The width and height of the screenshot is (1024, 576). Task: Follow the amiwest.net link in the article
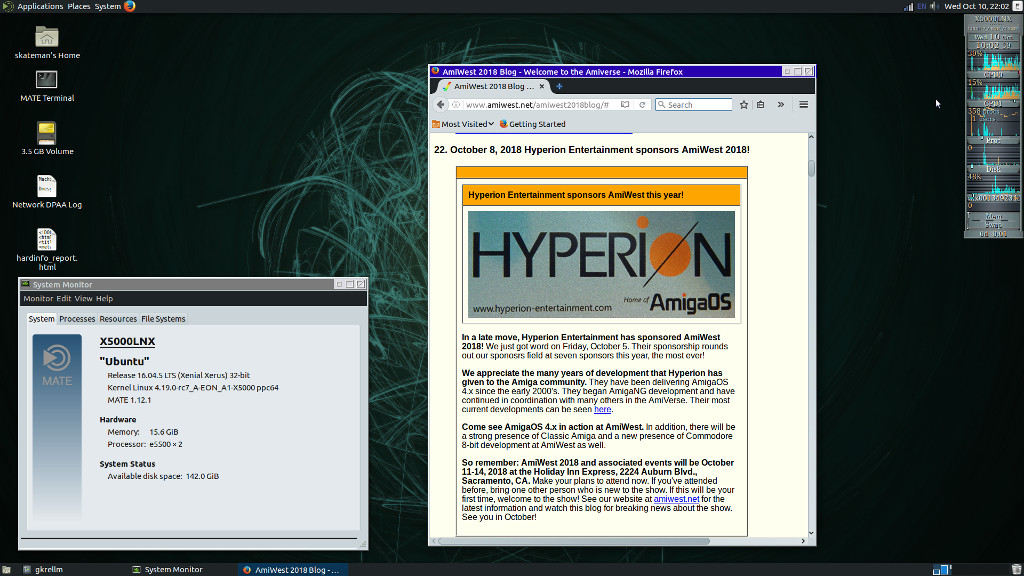click(x=677, y=499)
